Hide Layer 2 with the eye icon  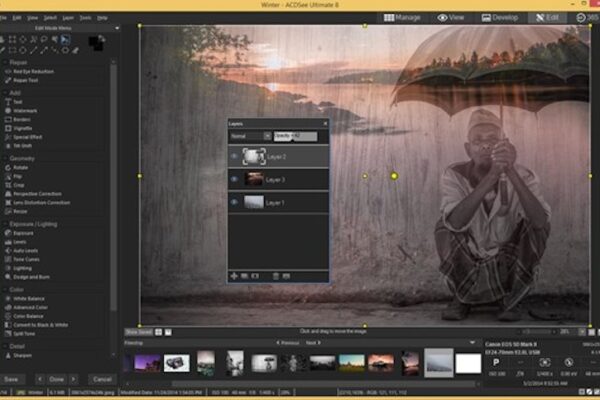pyautogui.click(x=235, y=156)
